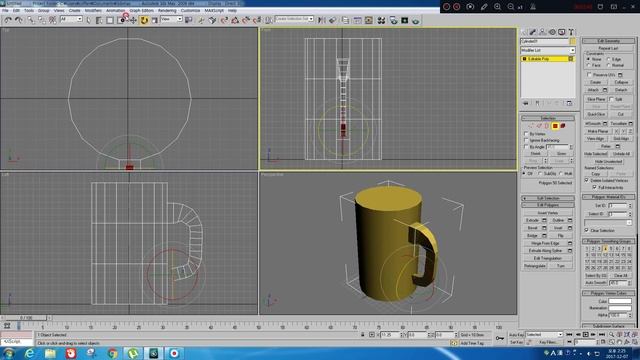Viewport: 640px width, 360px height.
Task: Click the Edit Triangulation button
Action: pyautogui.click(x=548, y=258)
